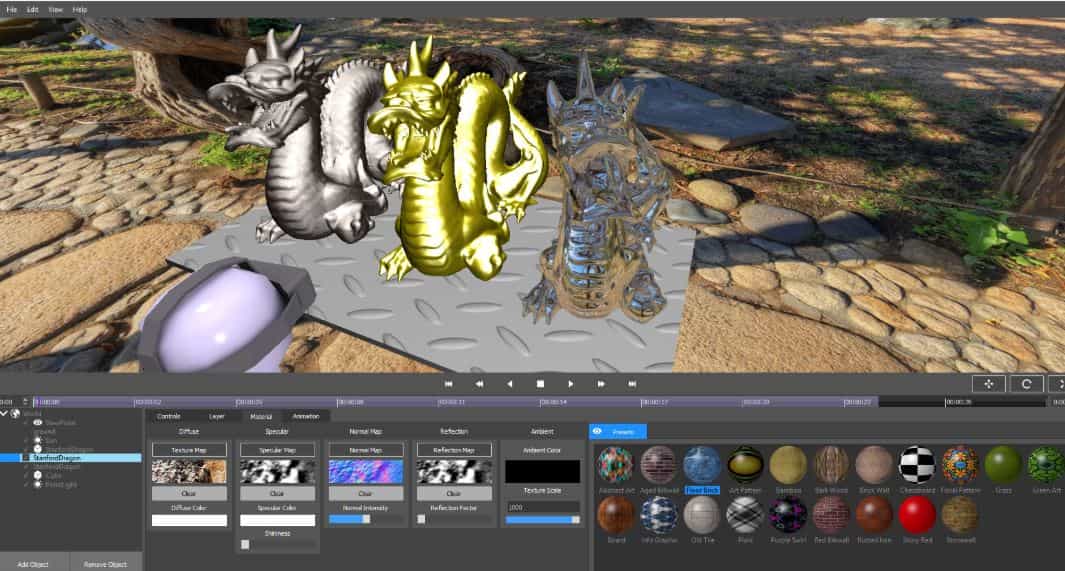Click the Normal Intensity slider
This screenshot has height=571, width=1065.
[365, 519]
